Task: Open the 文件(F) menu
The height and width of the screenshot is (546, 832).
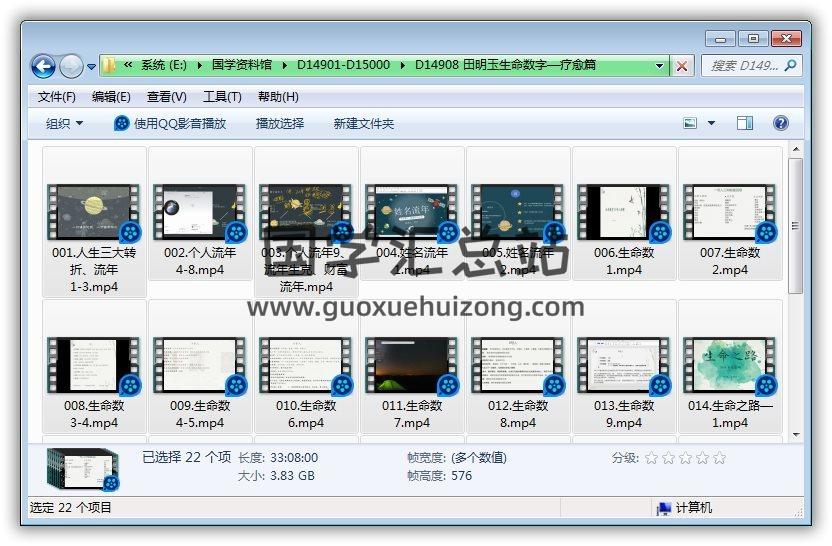Action: pos(57,97)
